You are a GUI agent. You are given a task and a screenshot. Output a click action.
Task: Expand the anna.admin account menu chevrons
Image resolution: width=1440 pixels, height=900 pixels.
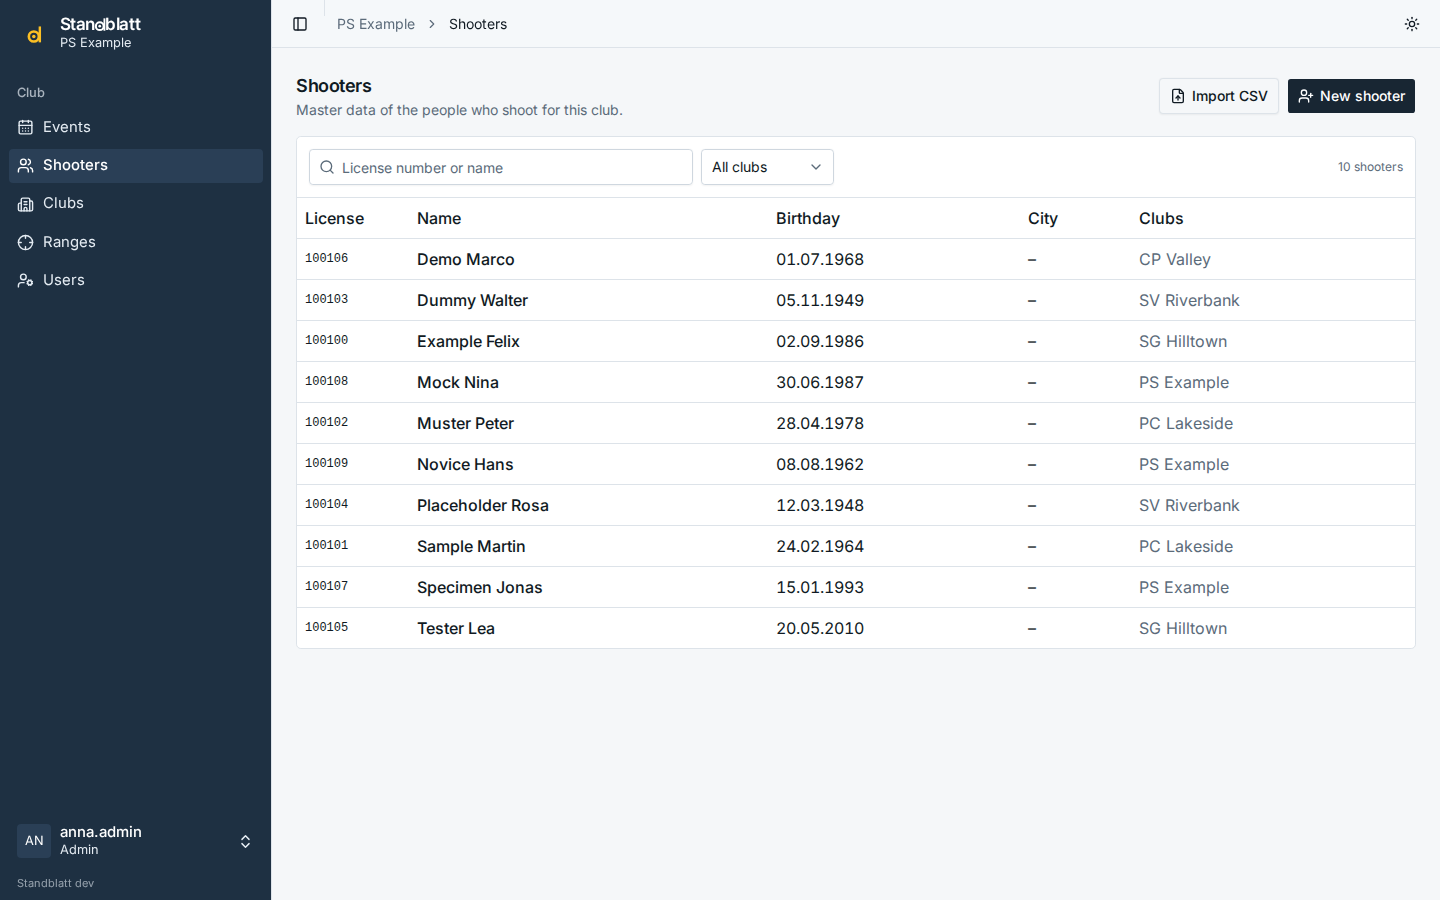click(245, 841)
